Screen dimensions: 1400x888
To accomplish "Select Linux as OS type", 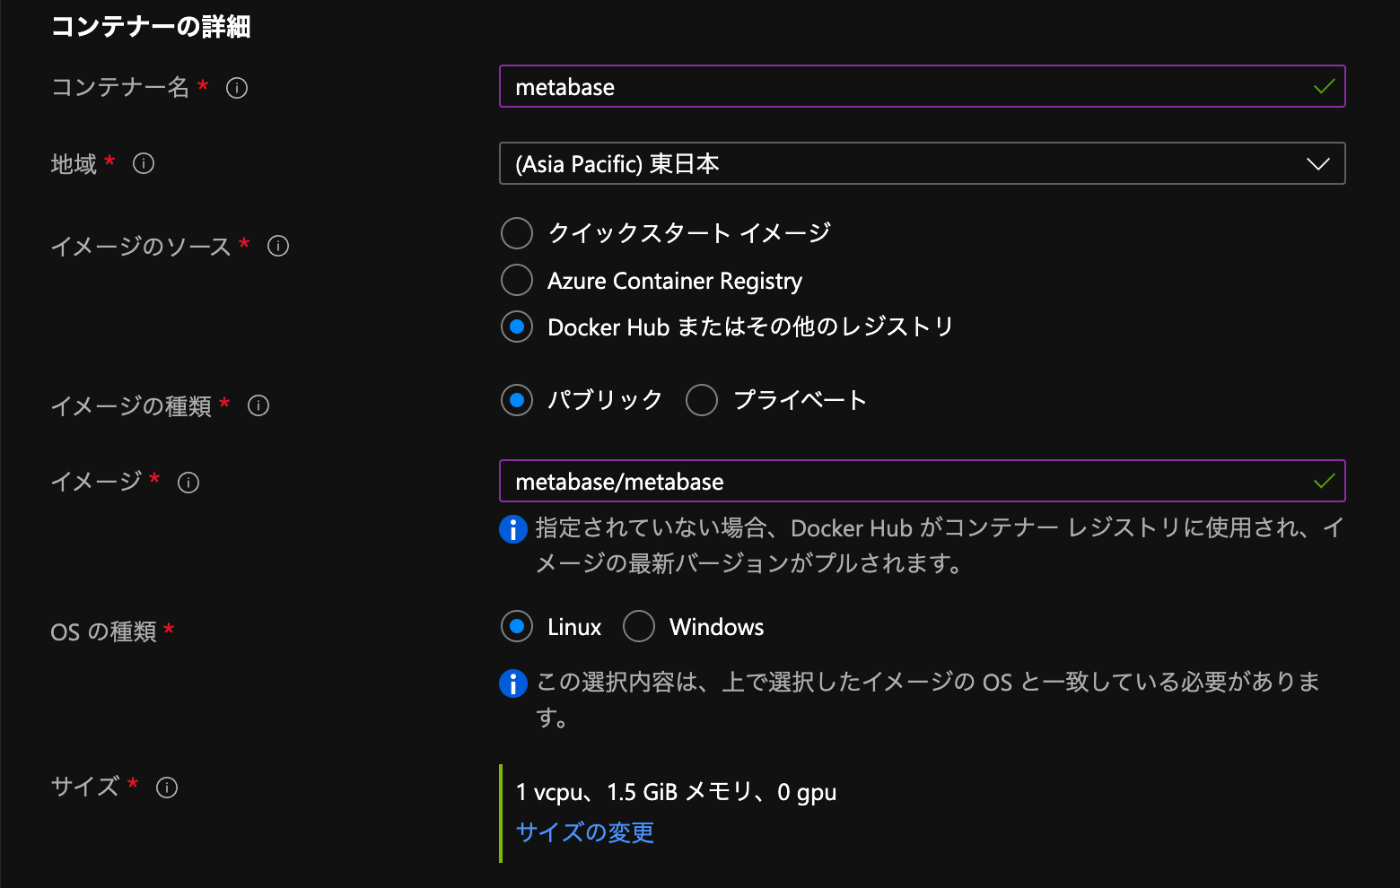I will click(x=517, y=627).
